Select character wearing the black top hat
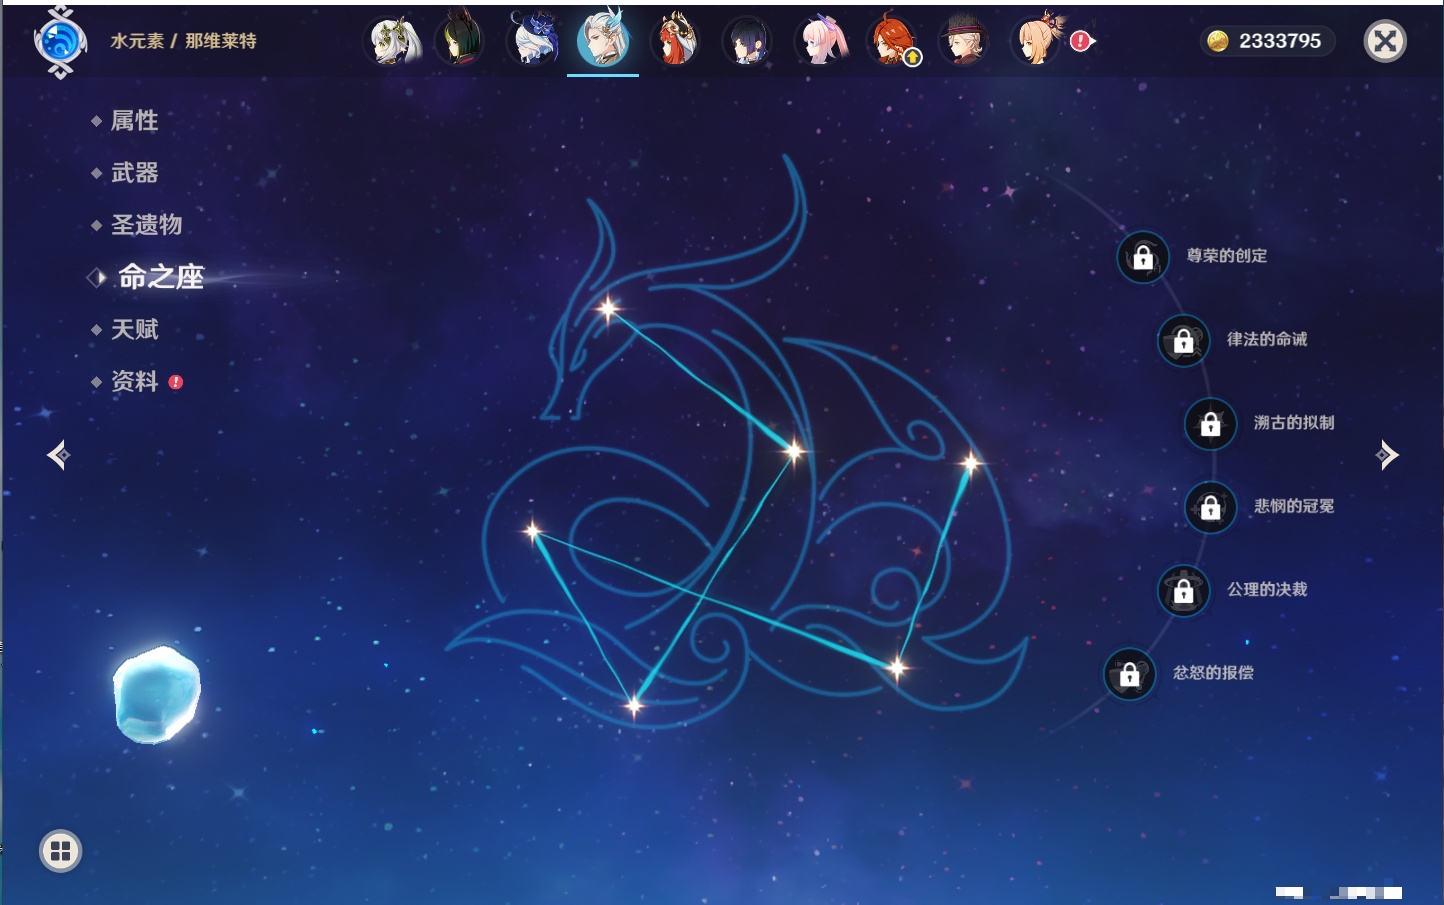The image size is (1444, 905). coord(964,42)
